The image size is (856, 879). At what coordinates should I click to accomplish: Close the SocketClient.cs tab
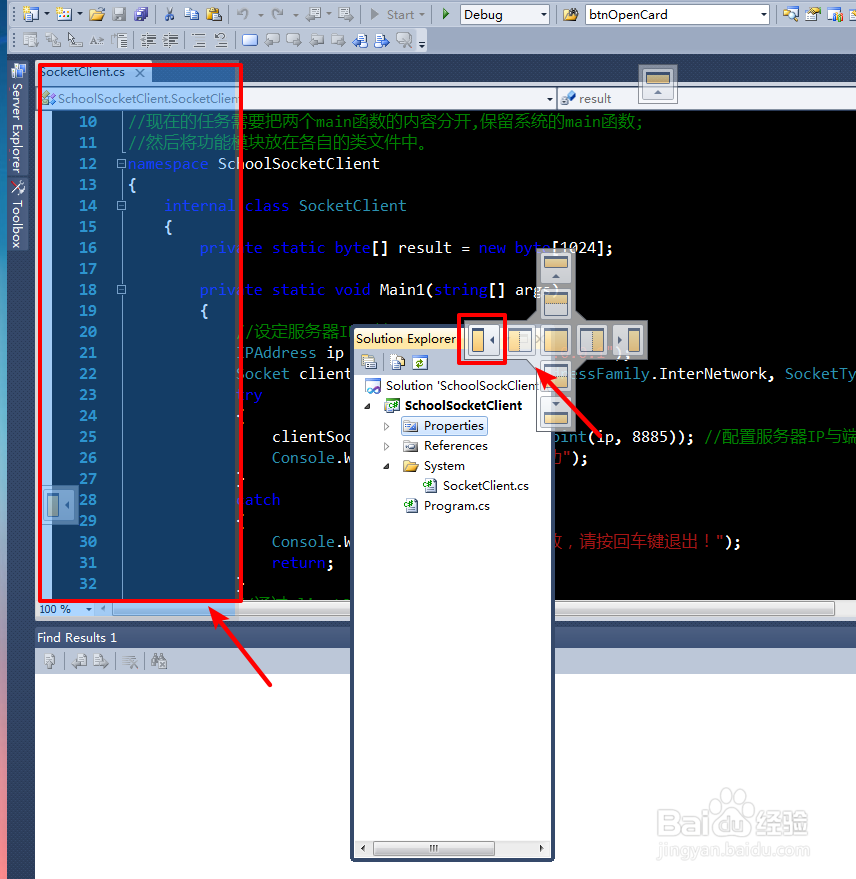[x=140, y=73]
